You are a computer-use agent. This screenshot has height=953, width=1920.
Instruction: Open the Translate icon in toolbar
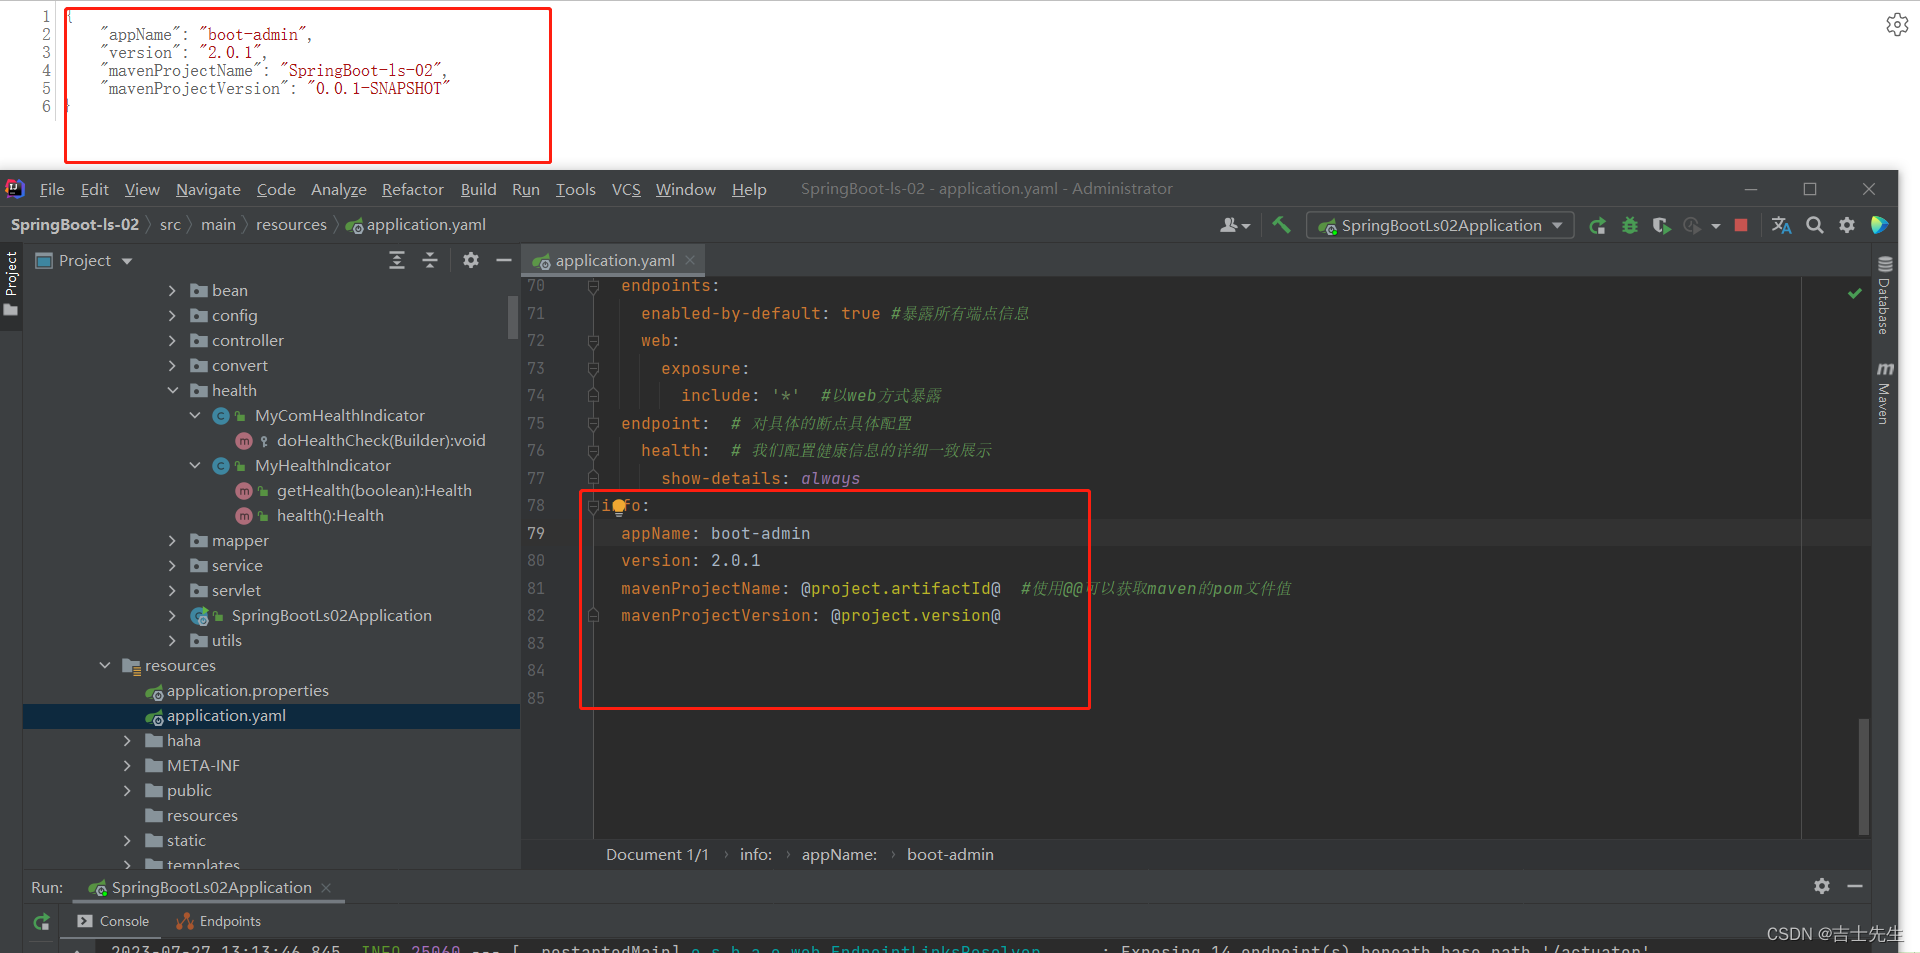[1781, 226]
